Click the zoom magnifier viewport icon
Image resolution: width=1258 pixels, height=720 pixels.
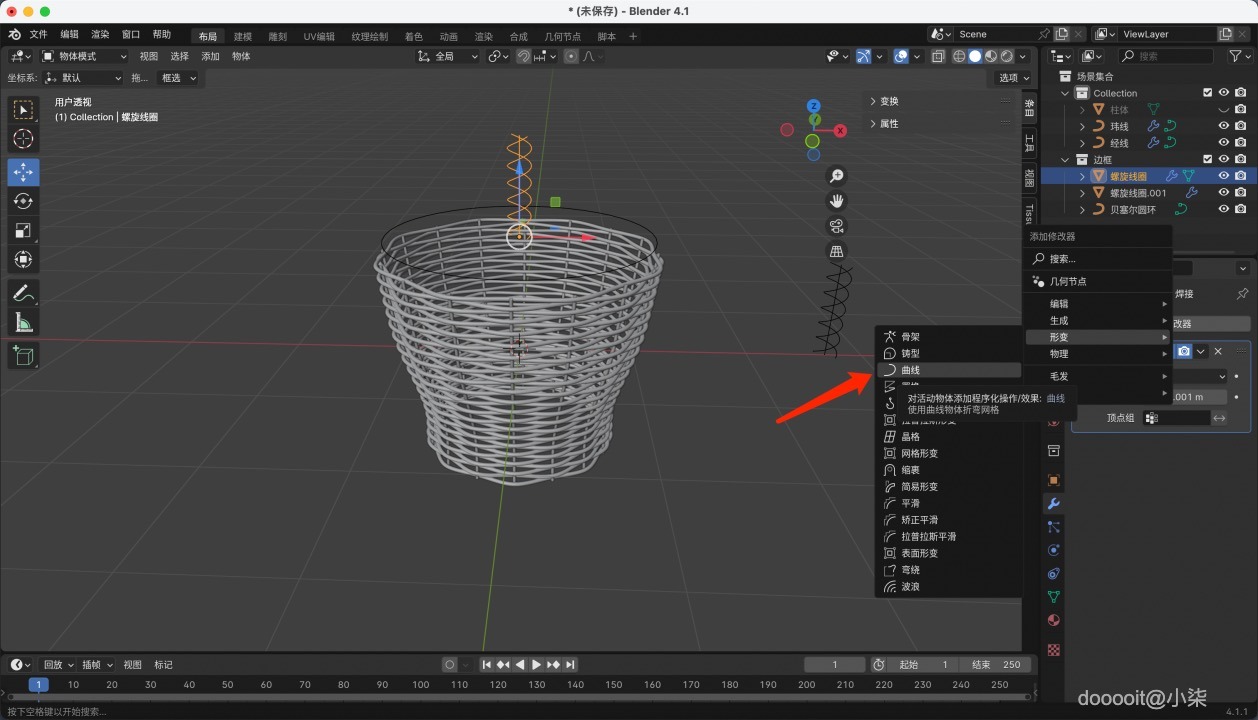coord(837,176)
